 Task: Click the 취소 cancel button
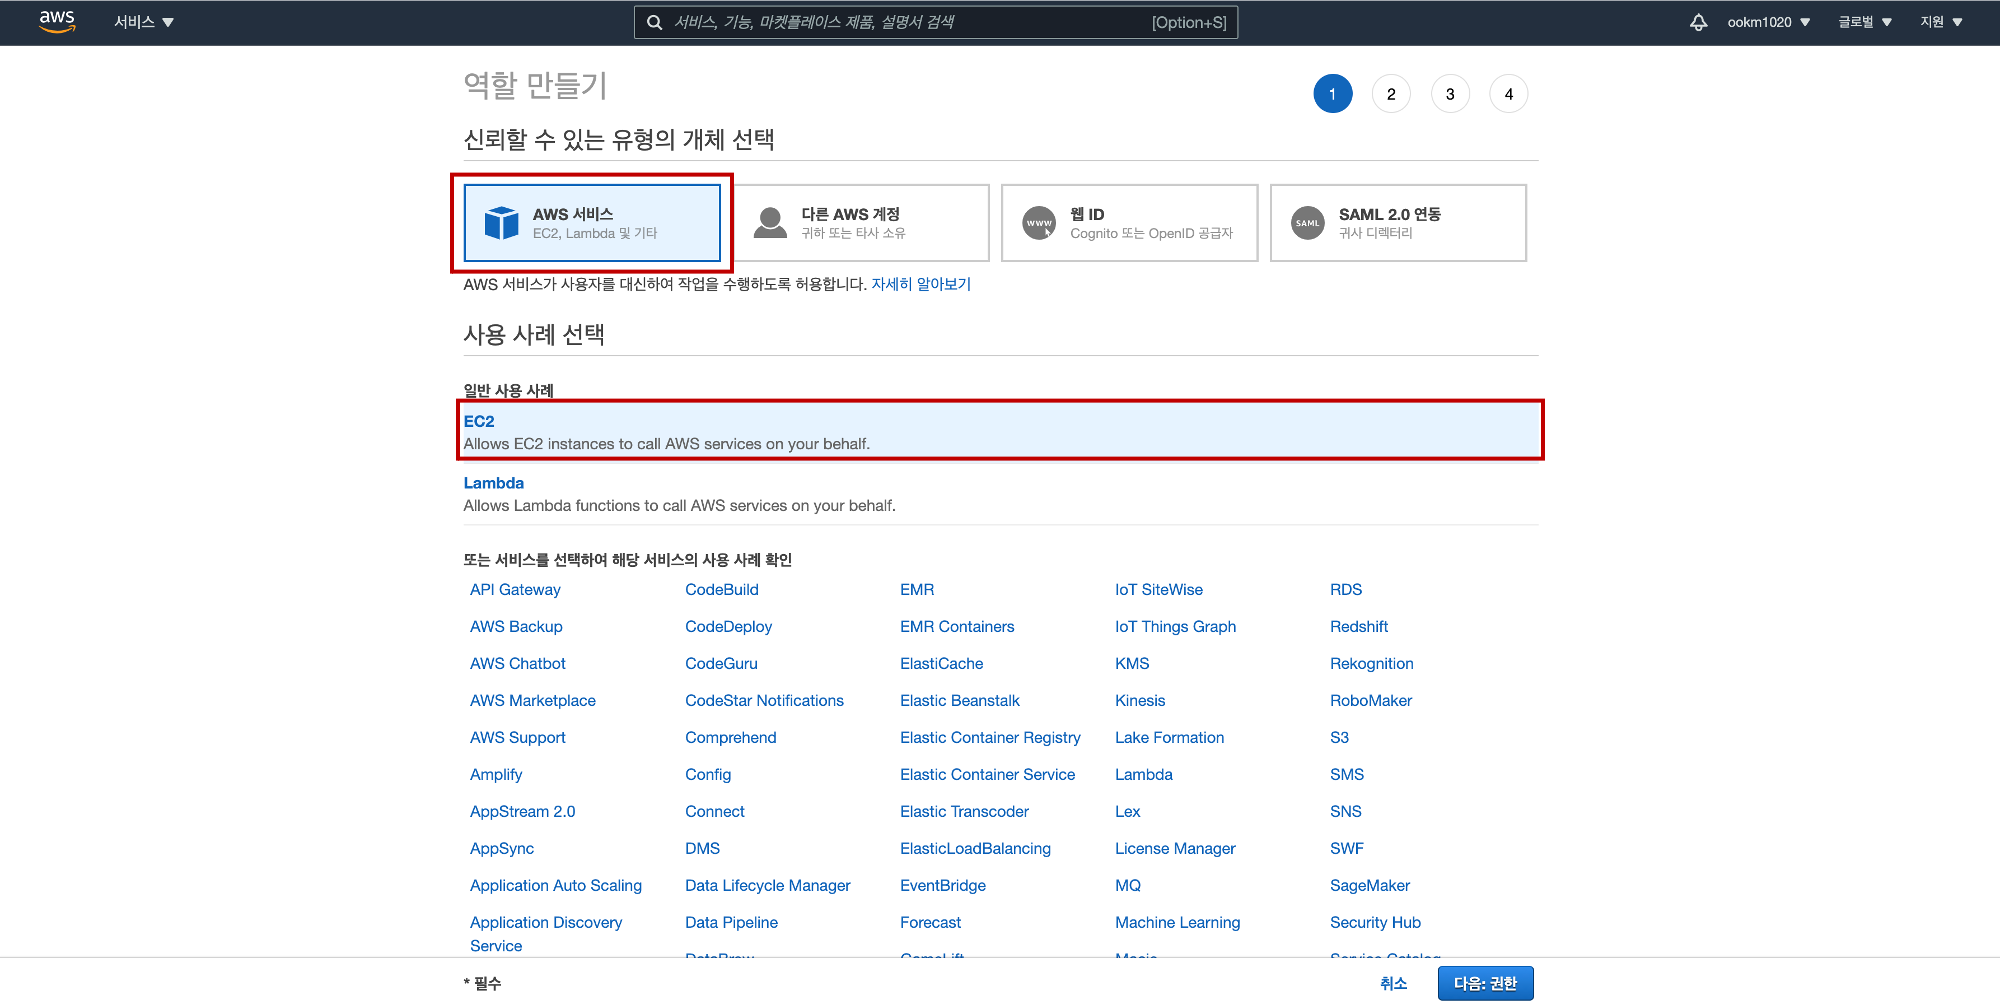[x=1394, y=984]
